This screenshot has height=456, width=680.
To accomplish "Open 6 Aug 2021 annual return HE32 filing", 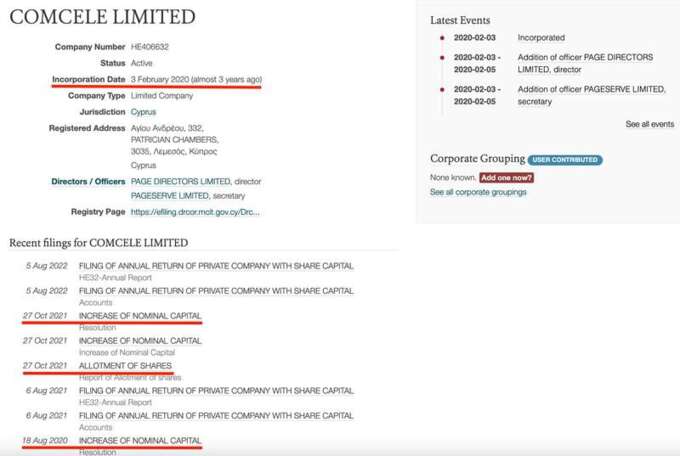I will coord(216,390).
